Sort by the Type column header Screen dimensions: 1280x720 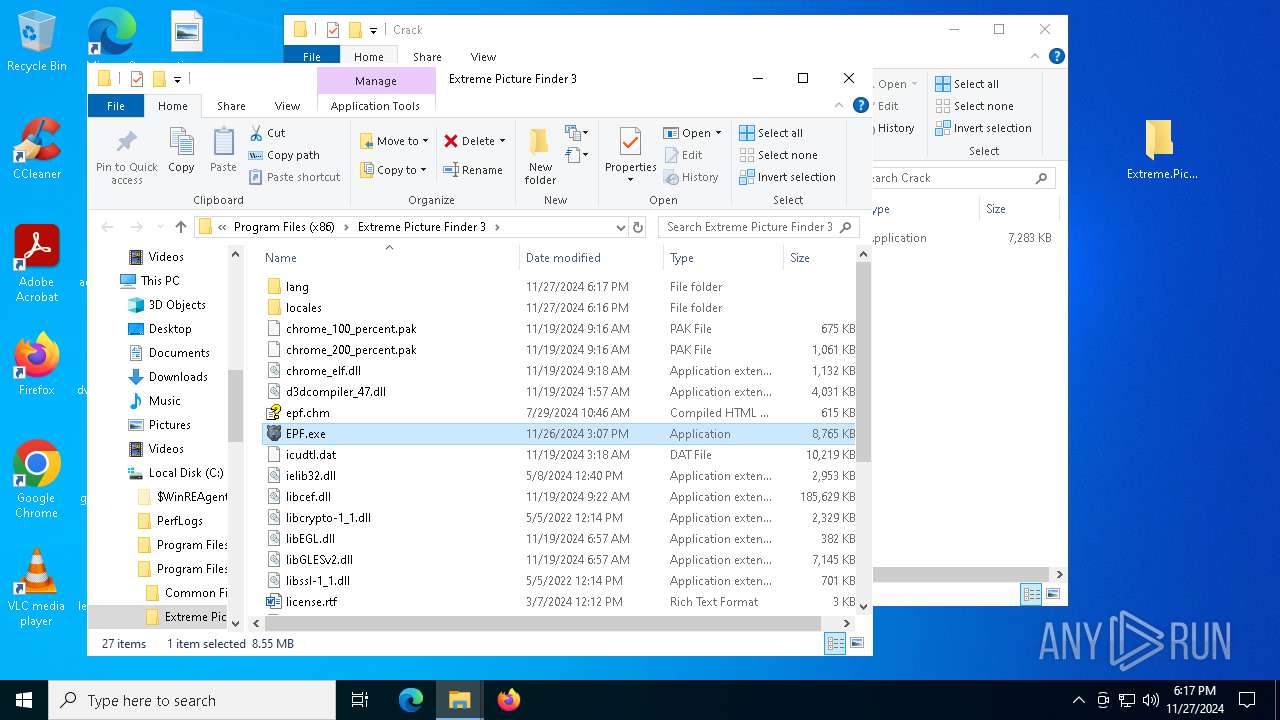pyautogui.click(x=723, y=258)
